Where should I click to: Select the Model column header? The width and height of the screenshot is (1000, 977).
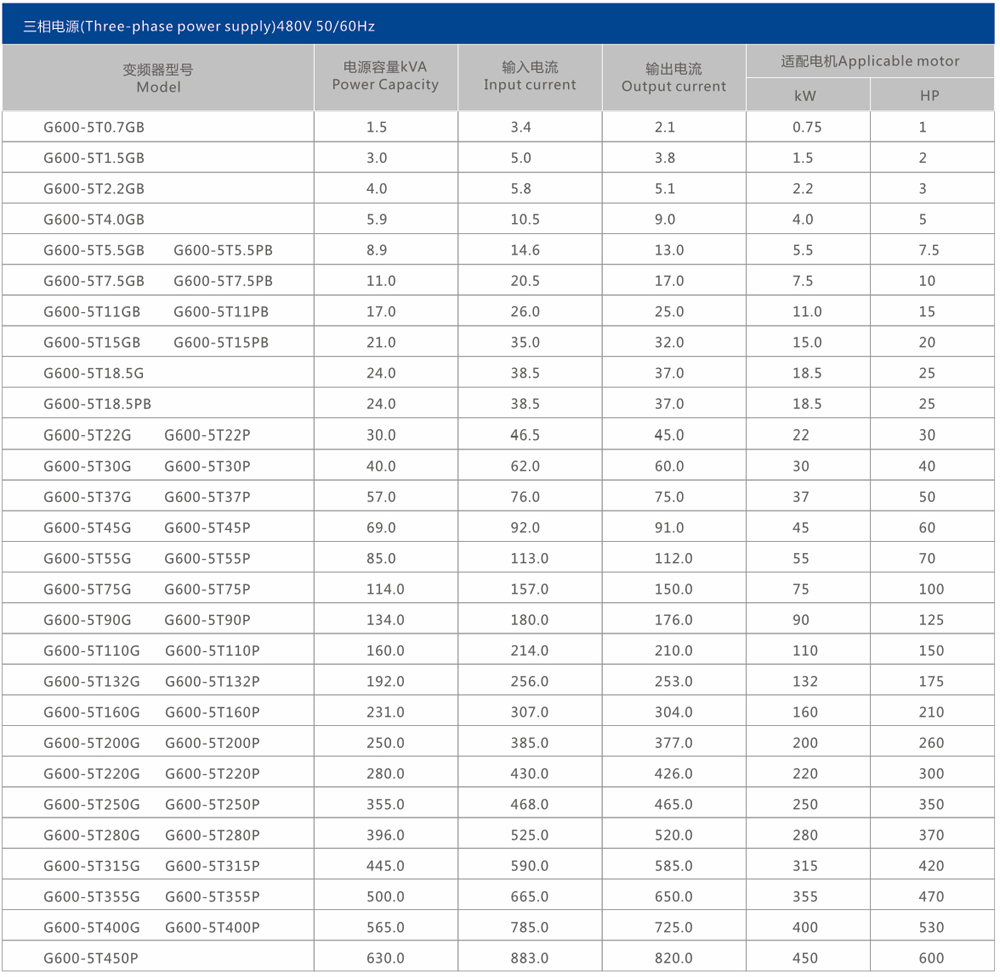click(x=158, y=78)
